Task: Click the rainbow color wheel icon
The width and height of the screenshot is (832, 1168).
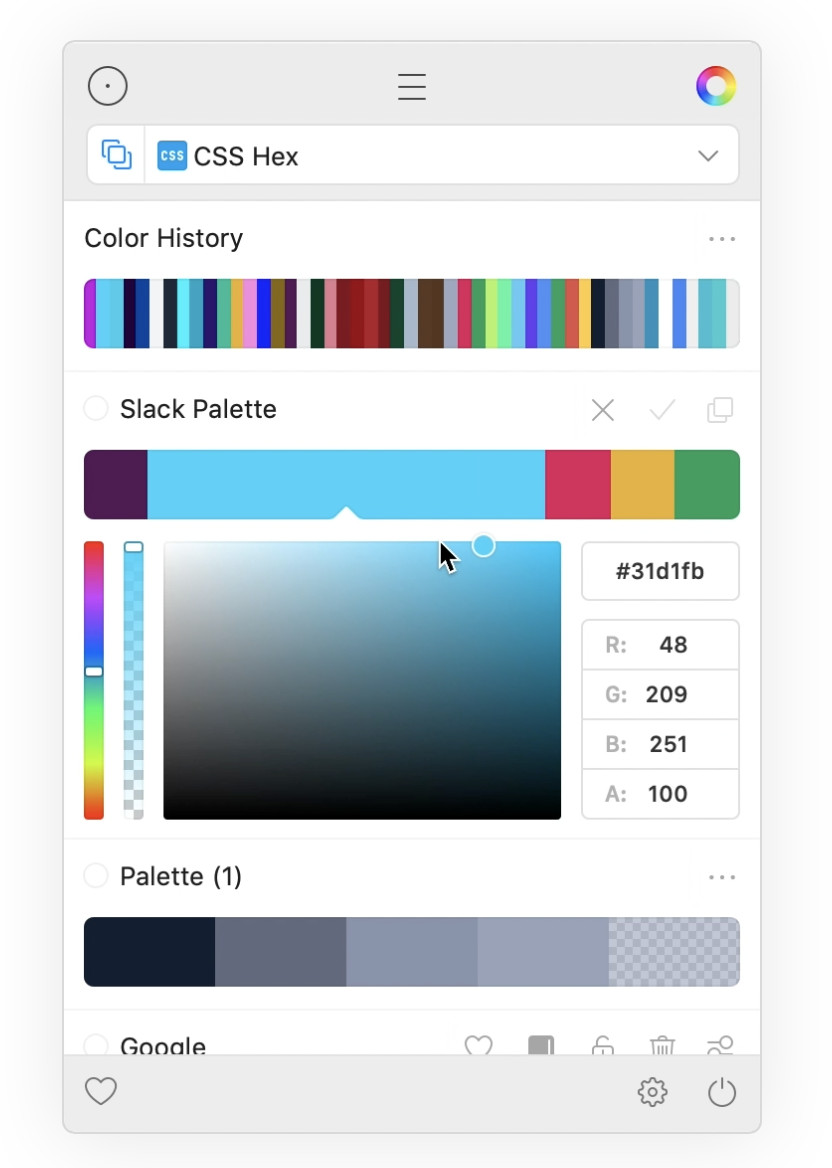Action: point(716,87)
